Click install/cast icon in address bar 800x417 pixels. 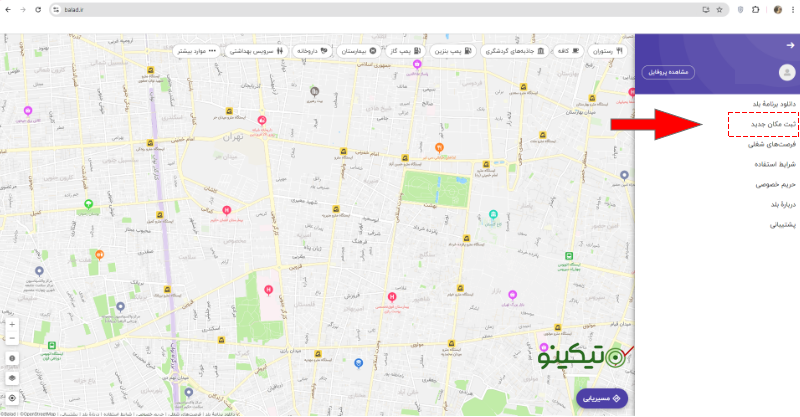(706, 10)
